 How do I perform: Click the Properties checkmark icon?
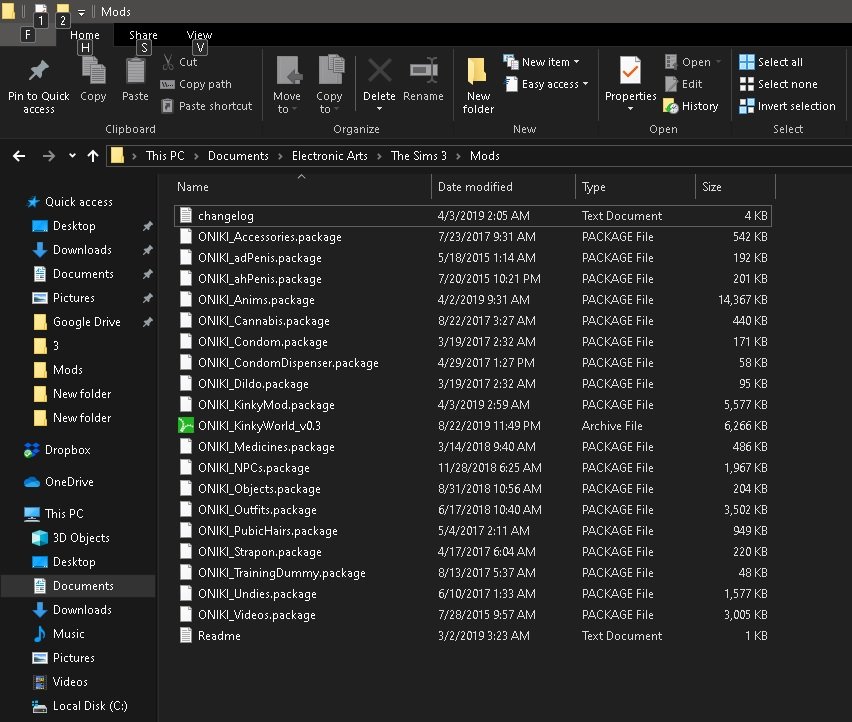[x=630, y=71]
